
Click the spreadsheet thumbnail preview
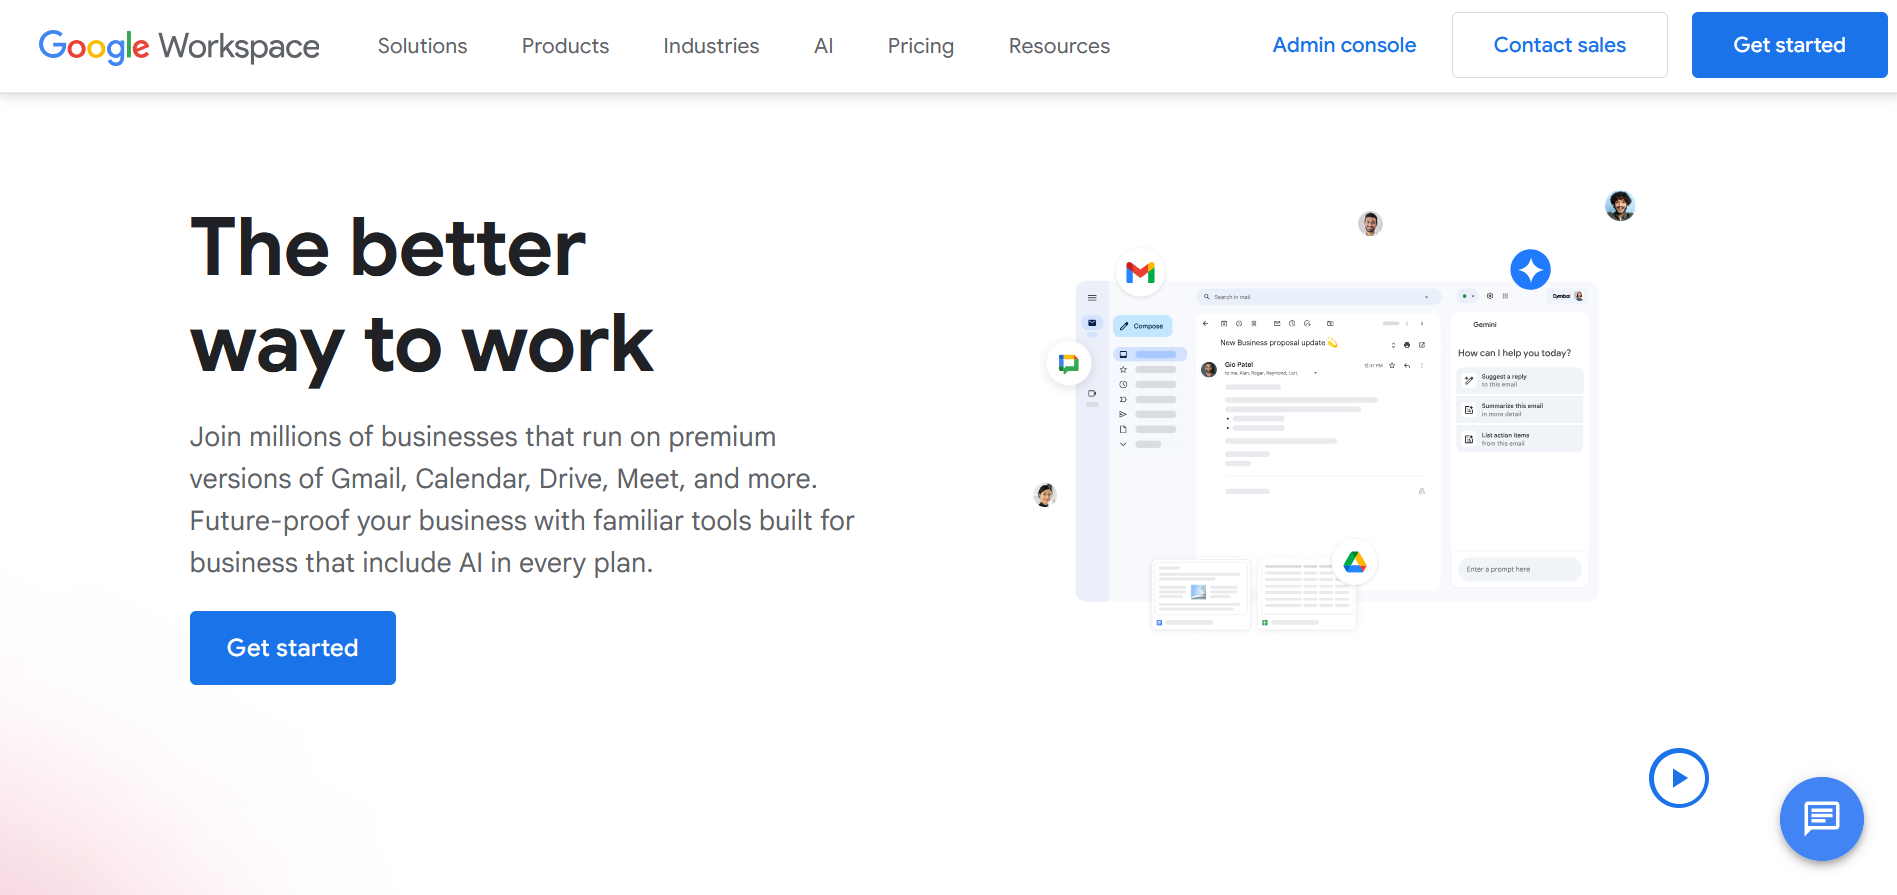click(1307, 596)
